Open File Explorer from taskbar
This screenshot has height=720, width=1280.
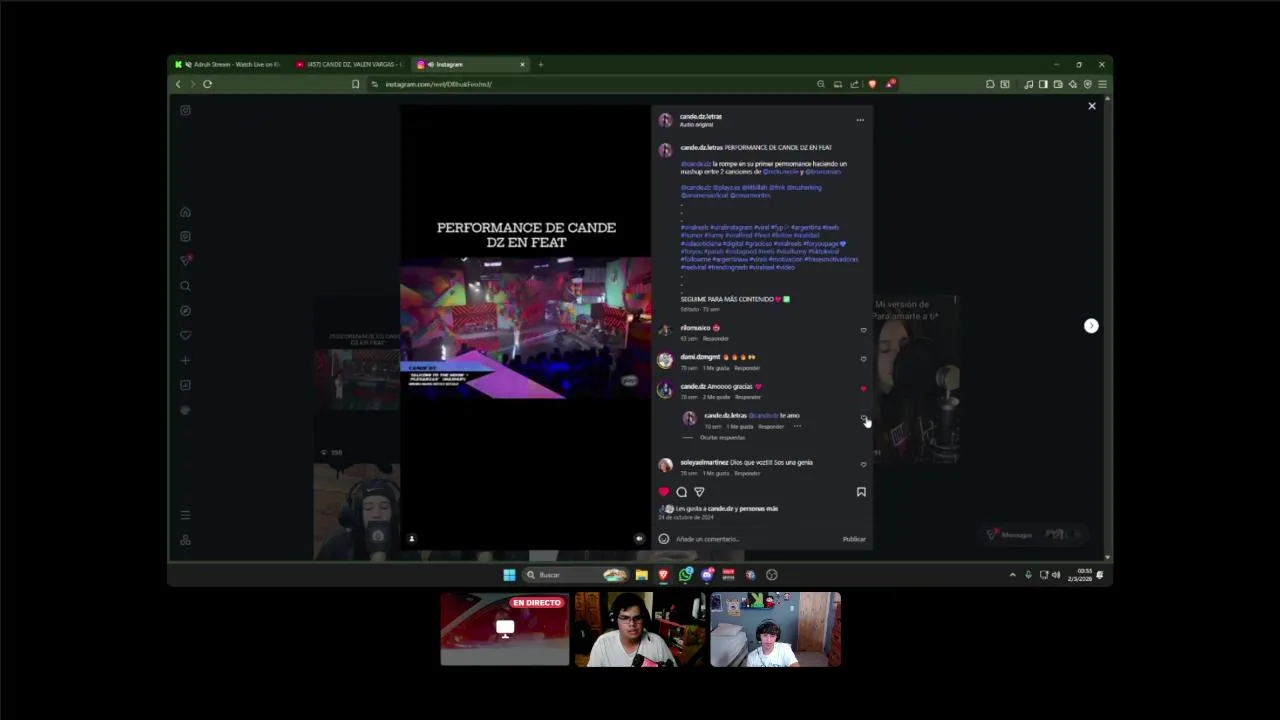click(641, 575)
